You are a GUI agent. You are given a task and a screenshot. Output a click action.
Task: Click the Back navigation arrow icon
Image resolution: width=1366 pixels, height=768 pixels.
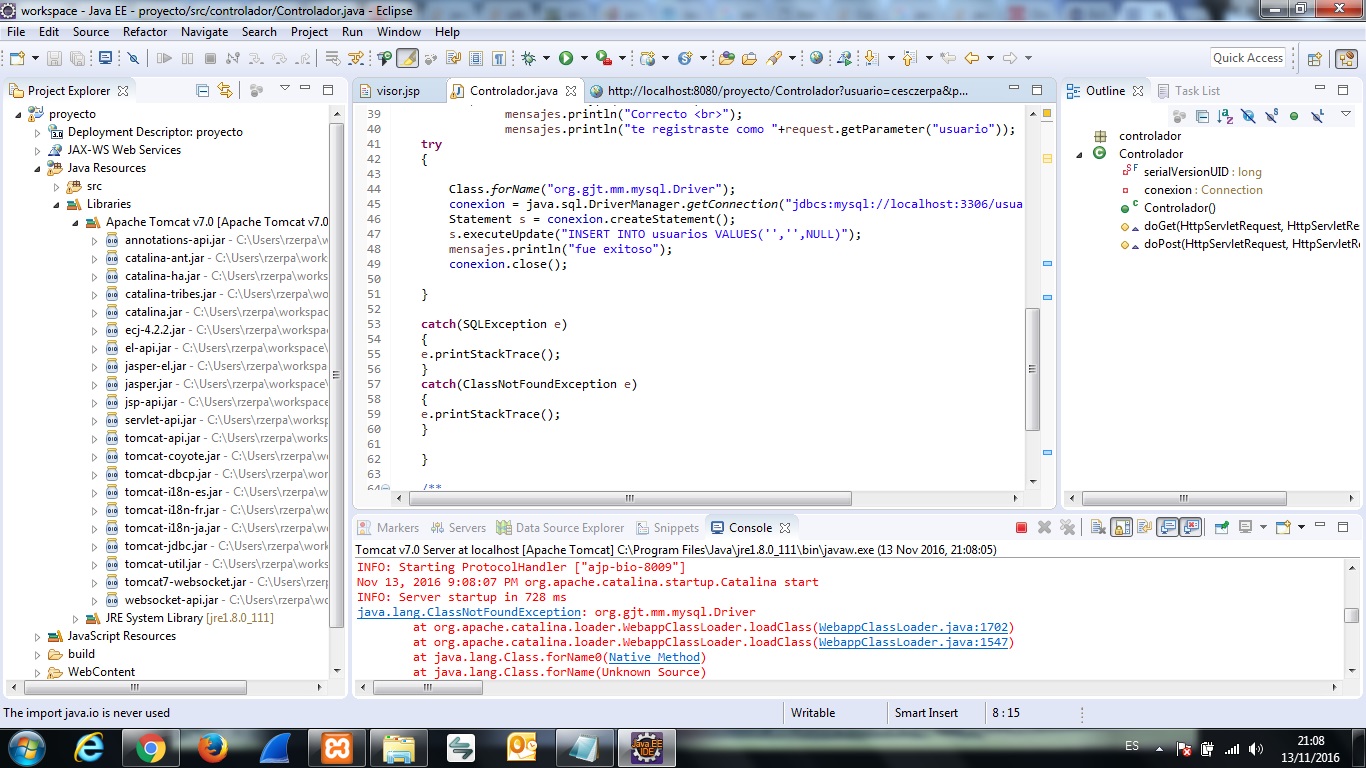[972, 58]
